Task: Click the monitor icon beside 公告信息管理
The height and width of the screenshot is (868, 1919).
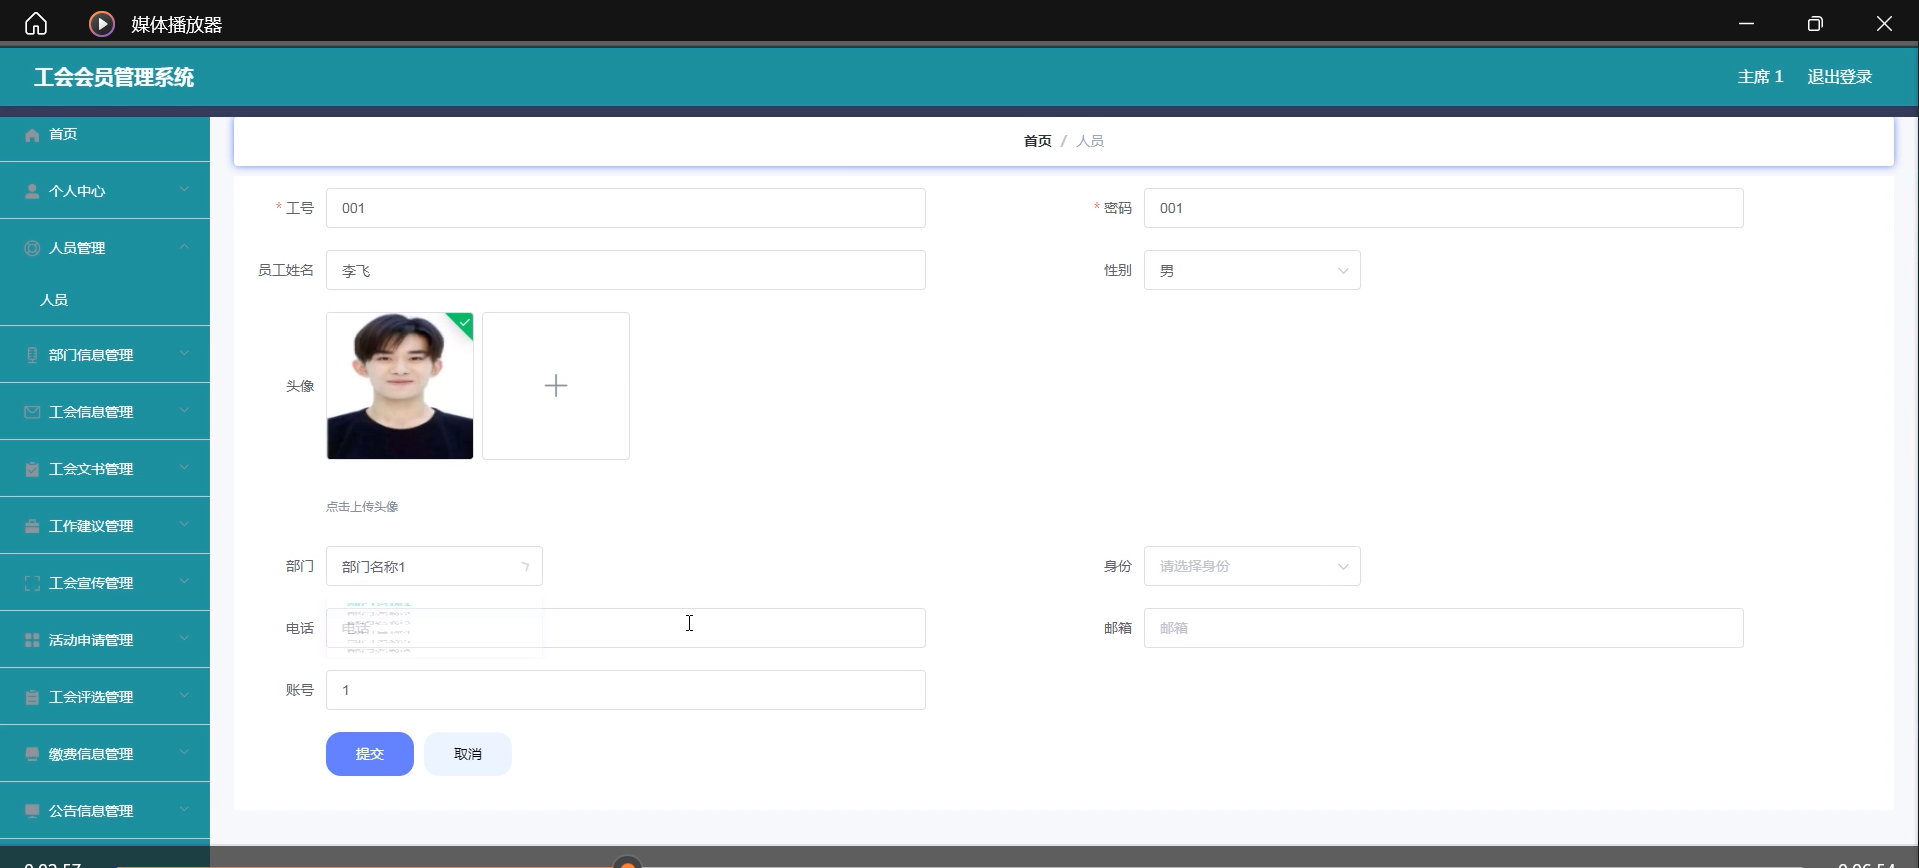Action: click(x=32, y=811)
